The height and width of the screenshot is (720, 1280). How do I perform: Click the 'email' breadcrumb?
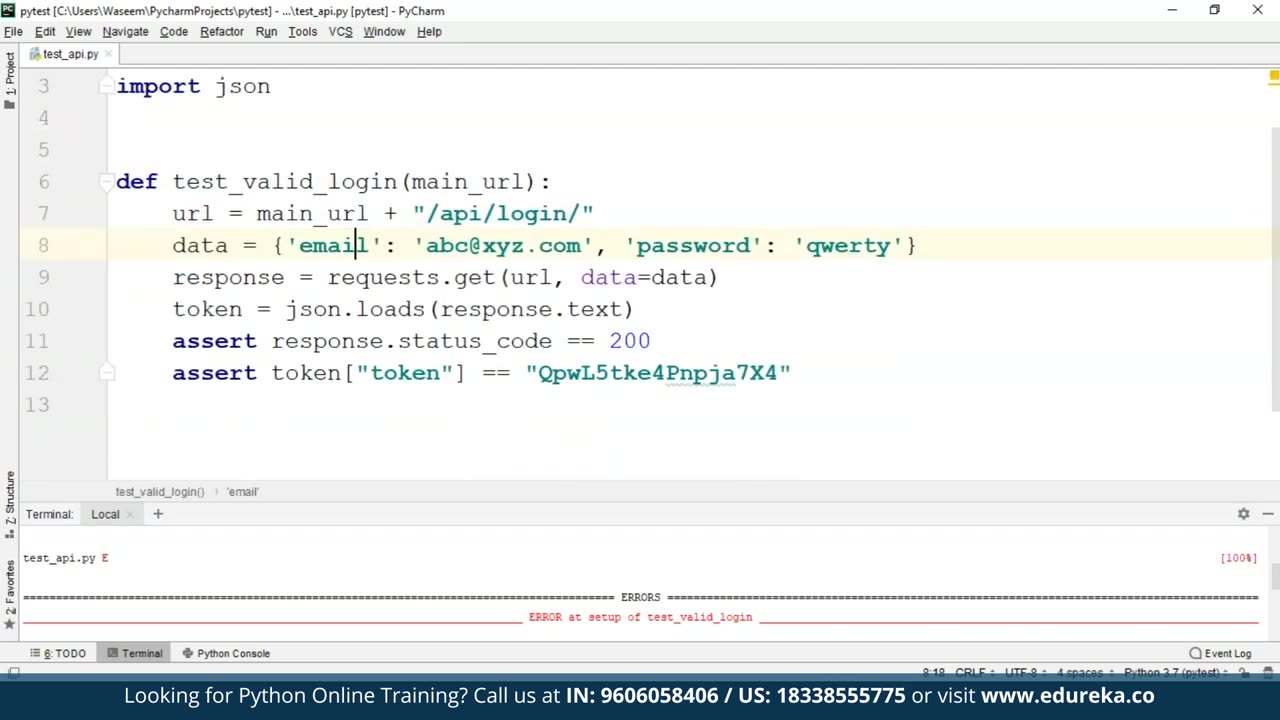point(242,492)
